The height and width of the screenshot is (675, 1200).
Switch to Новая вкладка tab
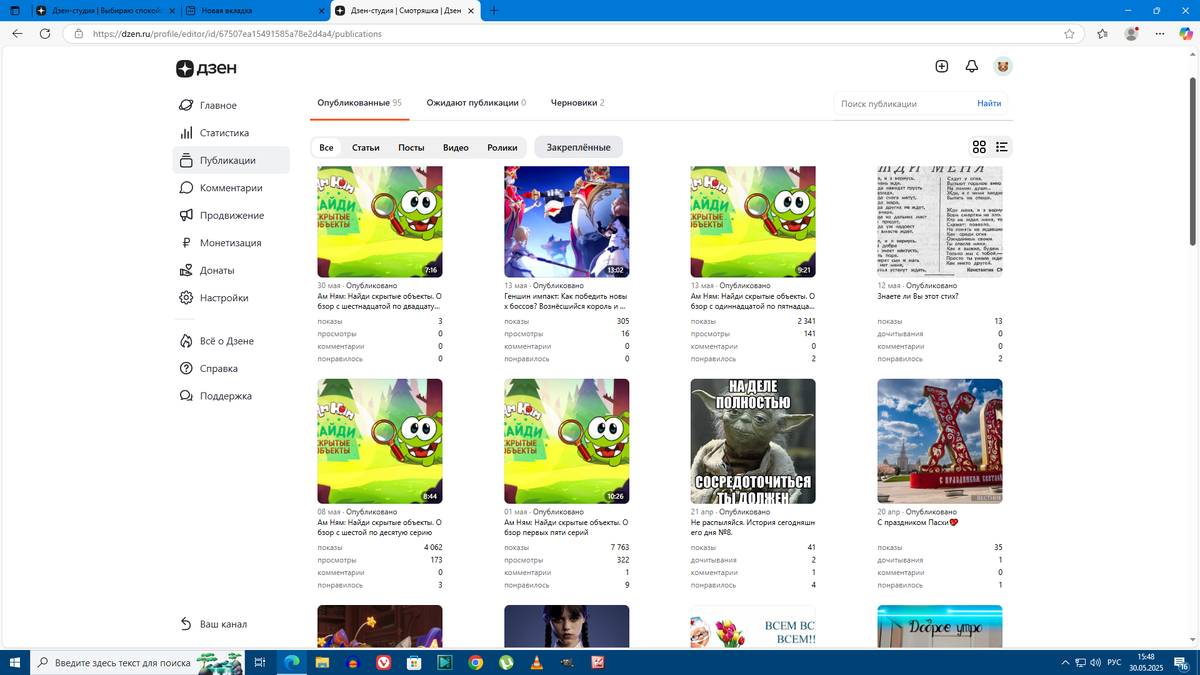click(256, 10)
